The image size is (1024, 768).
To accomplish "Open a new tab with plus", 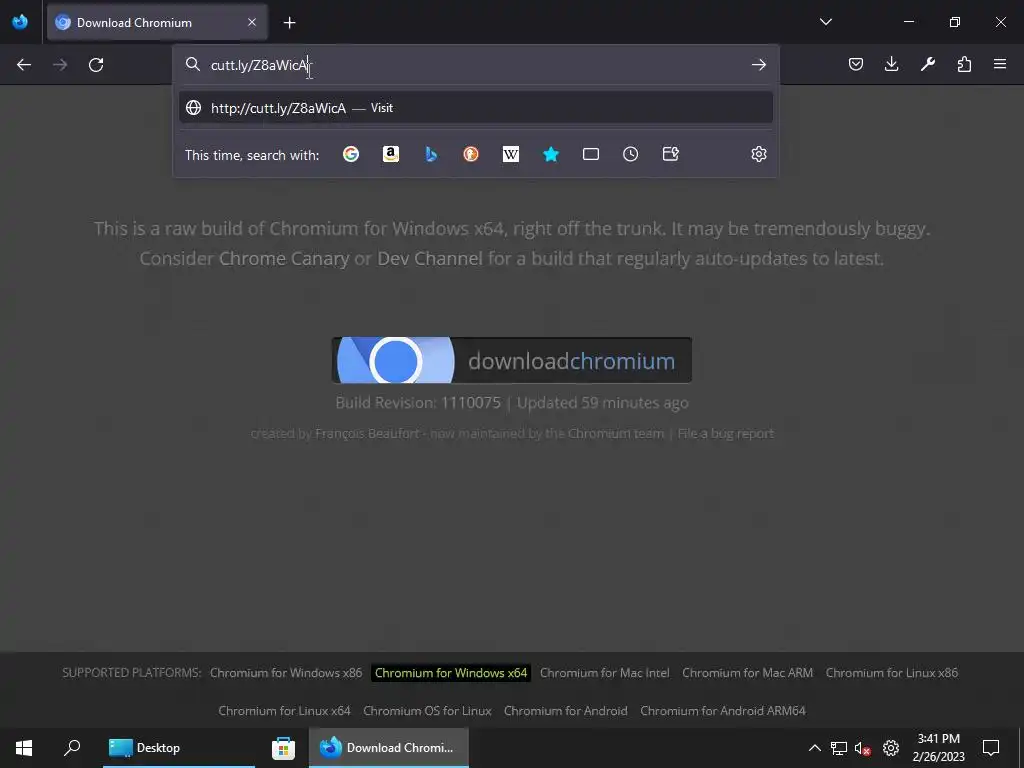I will 289,23.
